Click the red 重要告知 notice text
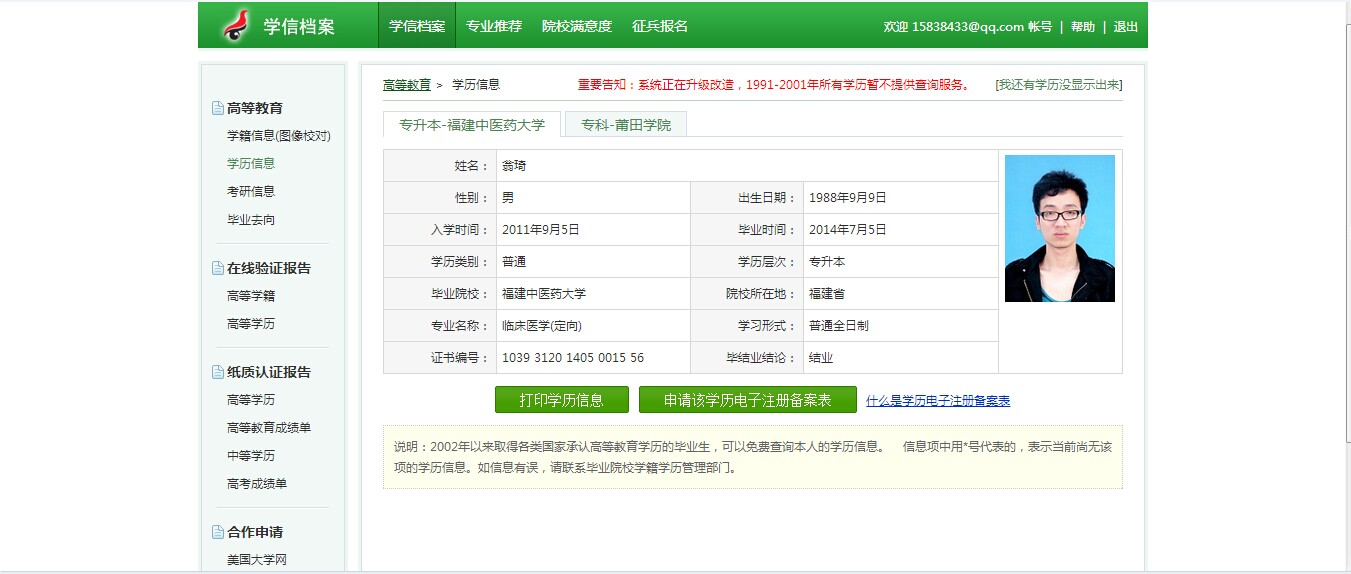 tap(774, 85)
